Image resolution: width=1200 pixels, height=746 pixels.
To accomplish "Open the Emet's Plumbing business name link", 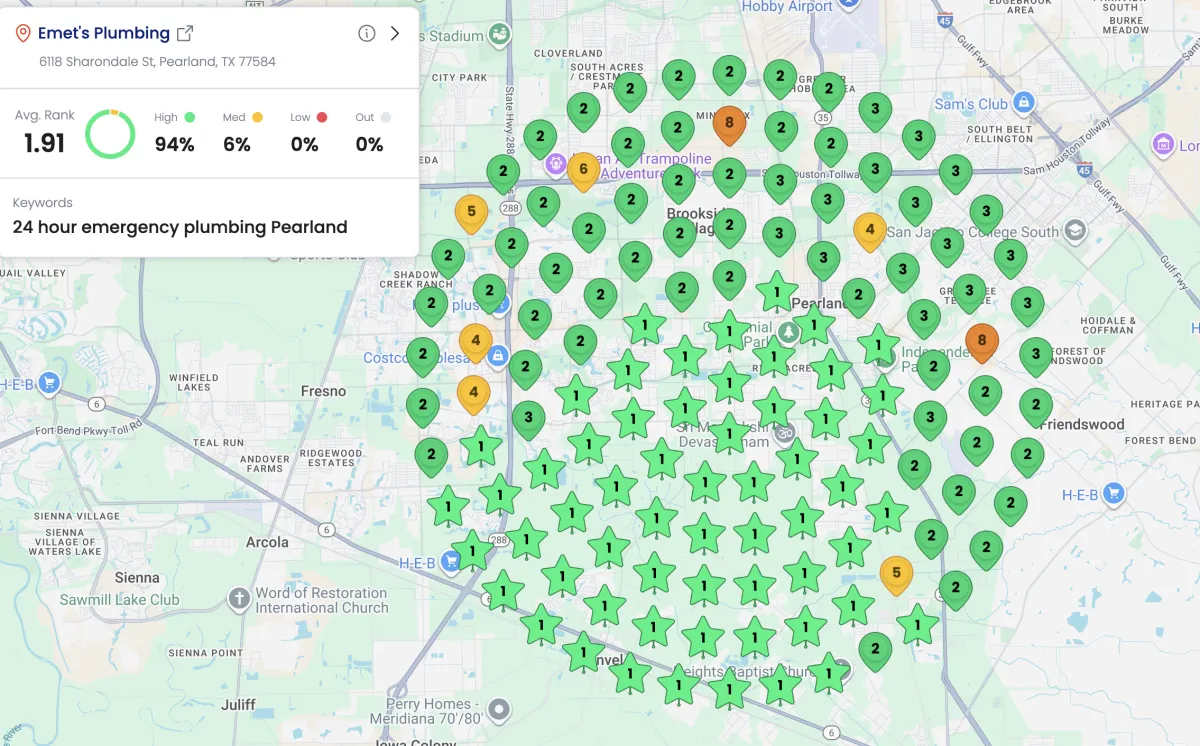I will click(x=104, y=33).
